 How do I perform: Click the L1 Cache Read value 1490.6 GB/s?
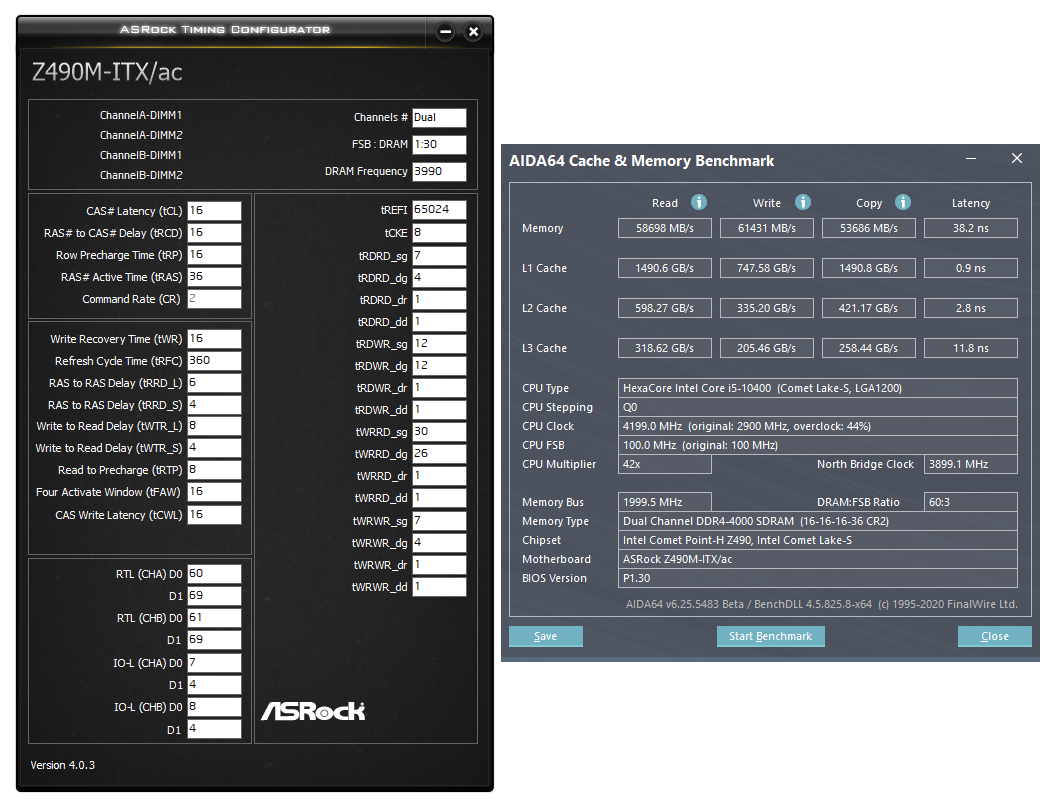tap(665, 268)
